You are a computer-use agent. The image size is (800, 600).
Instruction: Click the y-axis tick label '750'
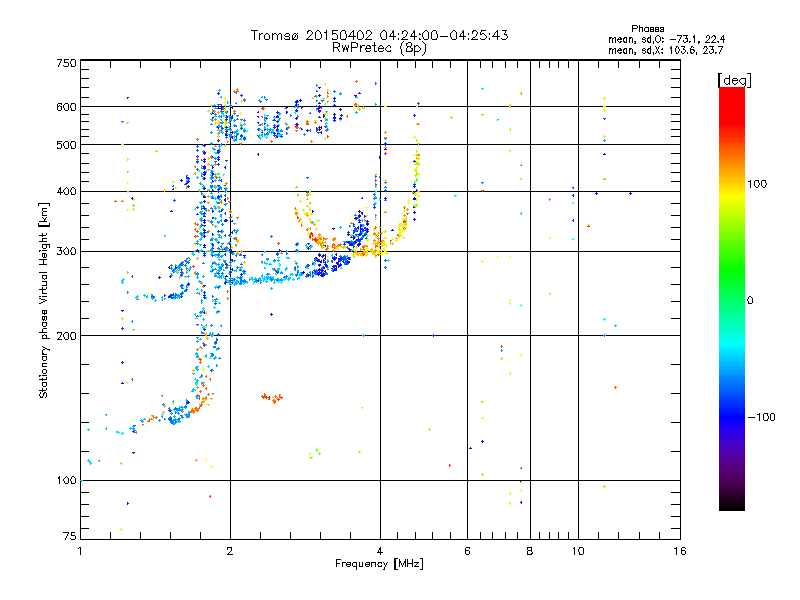coord(67,63)
